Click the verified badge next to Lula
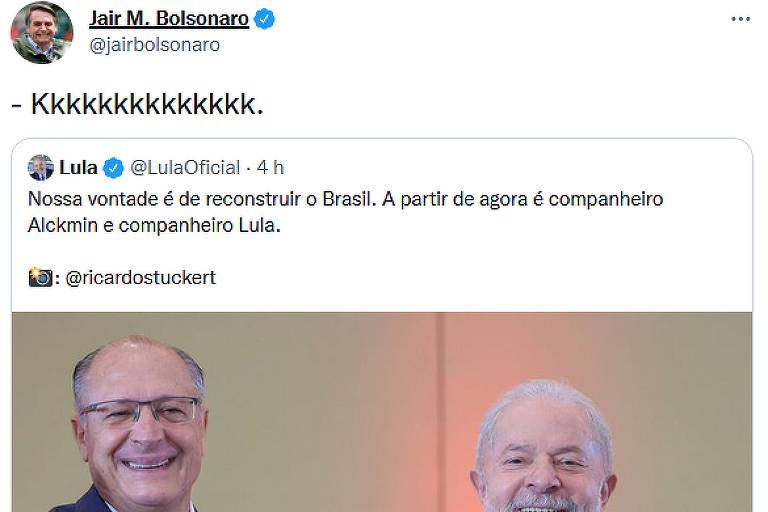Viewport: 768px width, 512px height. coord(114,168)
